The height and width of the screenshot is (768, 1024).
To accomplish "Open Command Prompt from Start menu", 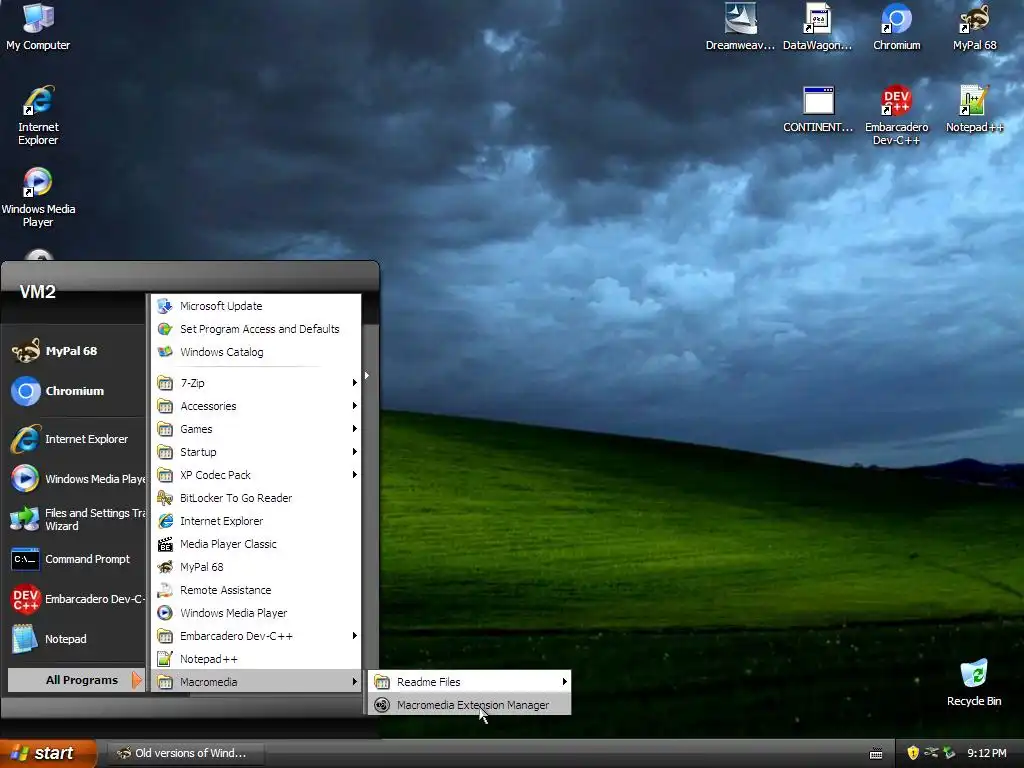I will click(x=75, y=559).
